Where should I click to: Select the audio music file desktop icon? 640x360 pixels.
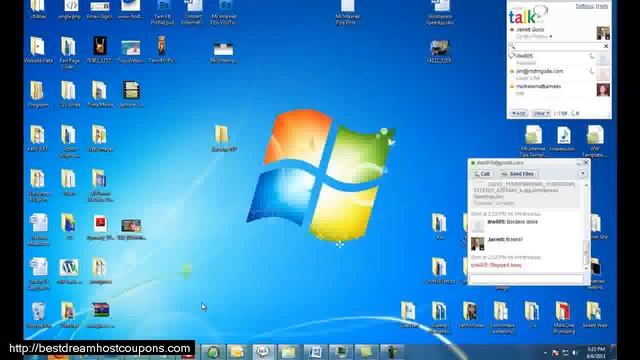click(563, 138)
